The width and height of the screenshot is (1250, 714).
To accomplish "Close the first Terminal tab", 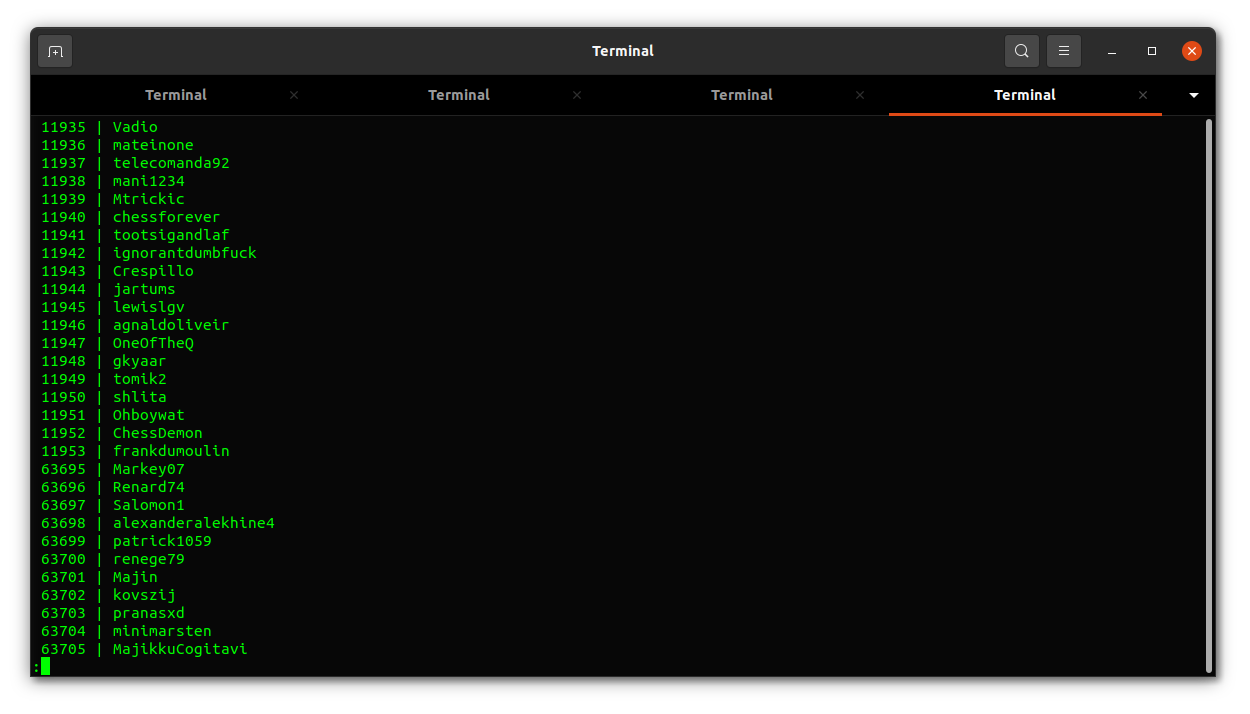I will (294, 95).
